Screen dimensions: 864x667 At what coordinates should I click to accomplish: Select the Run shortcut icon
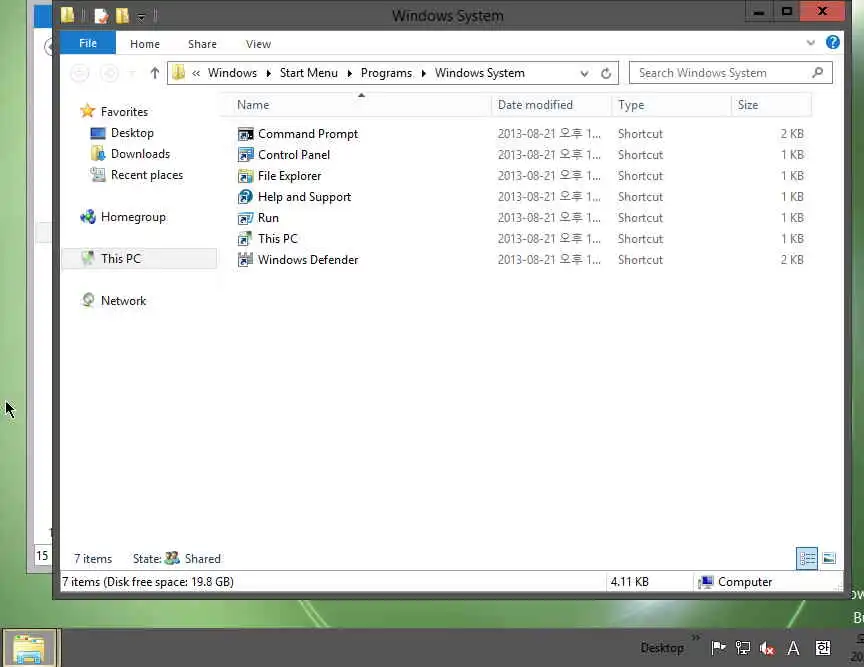[x=245, y=218]
